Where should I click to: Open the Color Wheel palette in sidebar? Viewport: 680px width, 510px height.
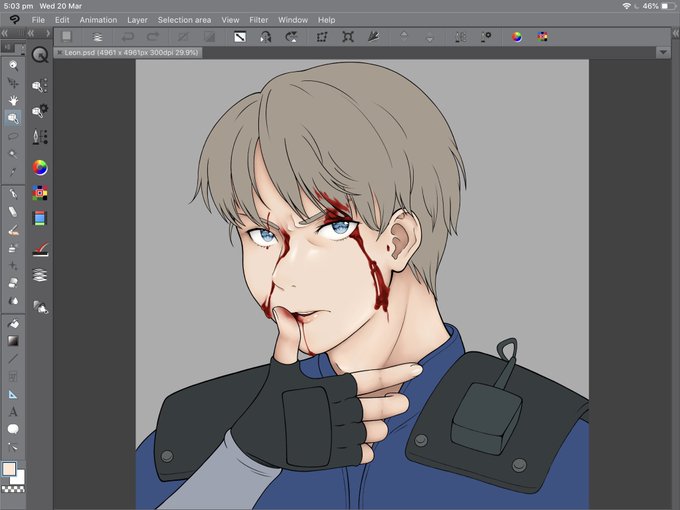pos(40,167)
